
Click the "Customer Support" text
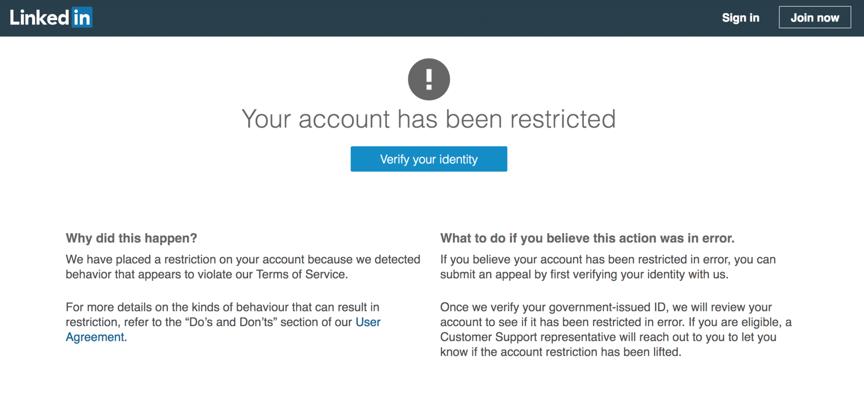pyautogui.click(x=492, y=337)
